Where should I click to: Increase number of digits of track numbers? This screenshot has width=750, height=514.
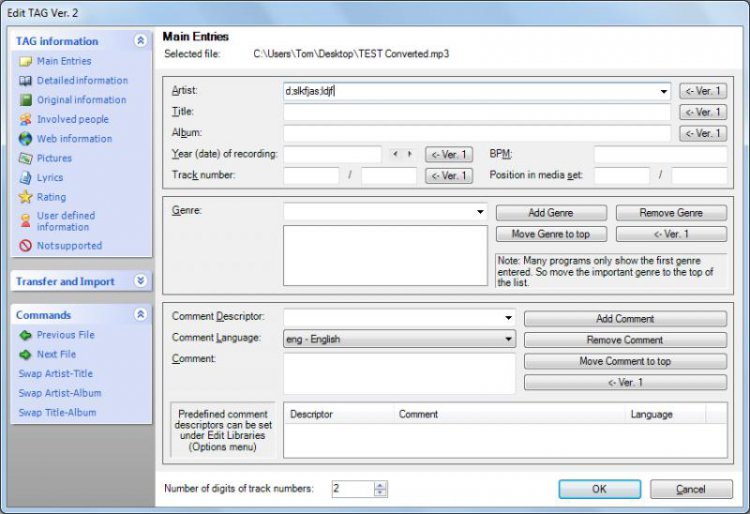tap(380, 485)
